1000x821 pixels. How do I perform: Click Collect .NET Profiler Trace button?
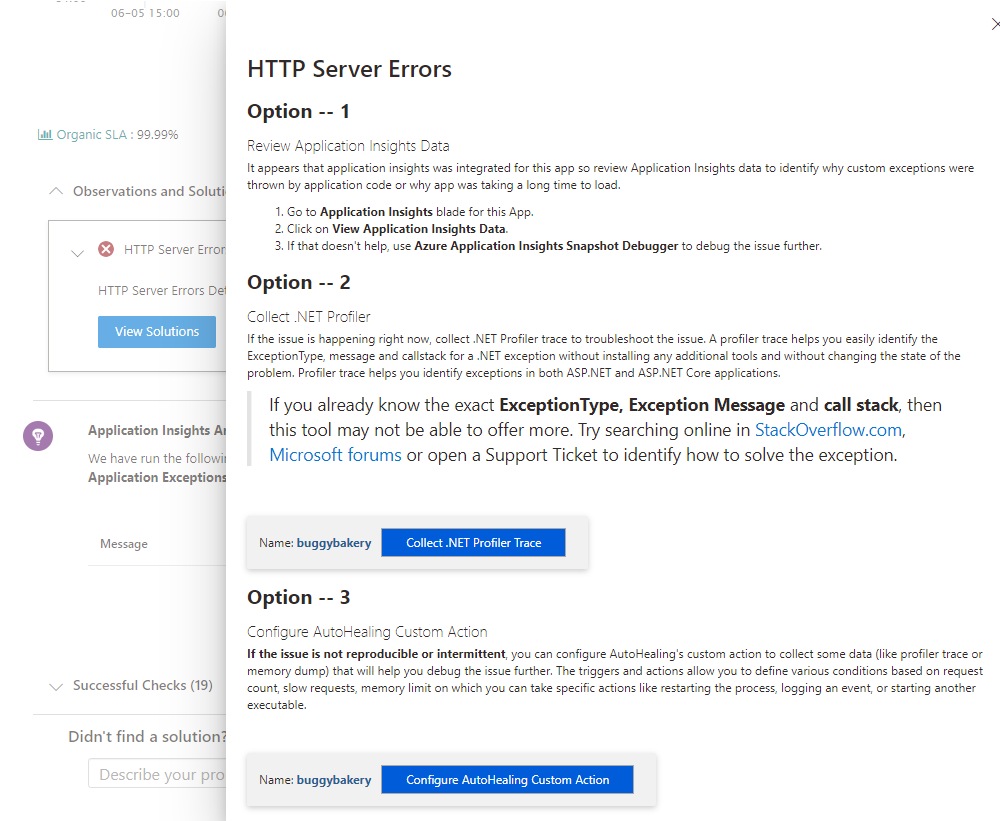(x=473, y=543)
